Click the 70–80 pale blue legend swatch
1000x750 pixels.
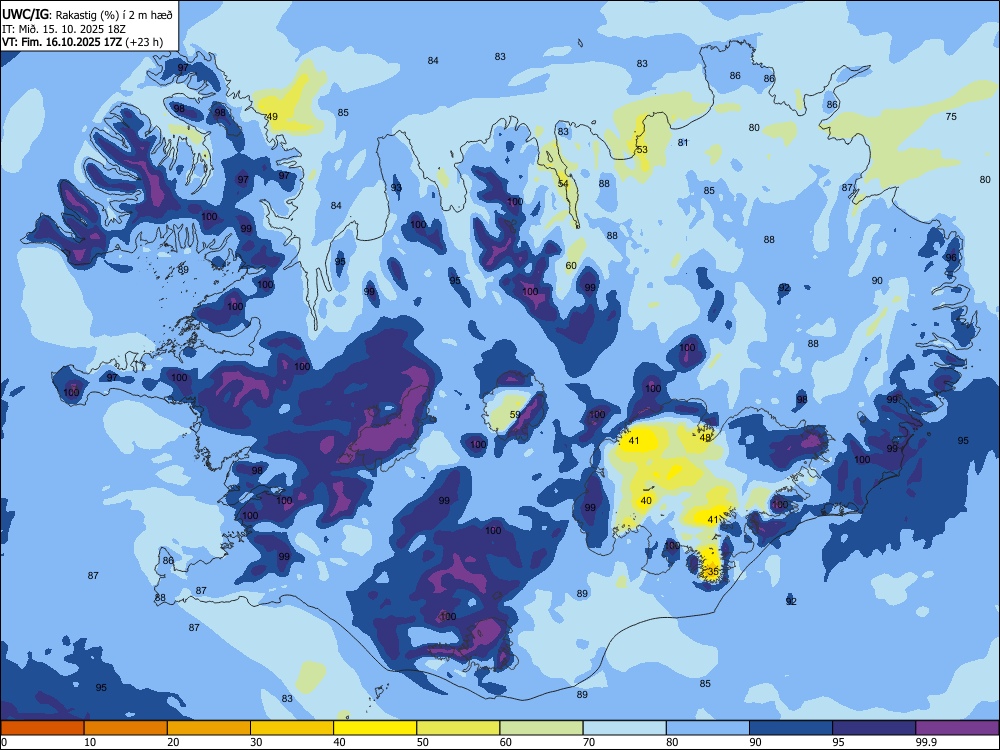coord(624,728)
